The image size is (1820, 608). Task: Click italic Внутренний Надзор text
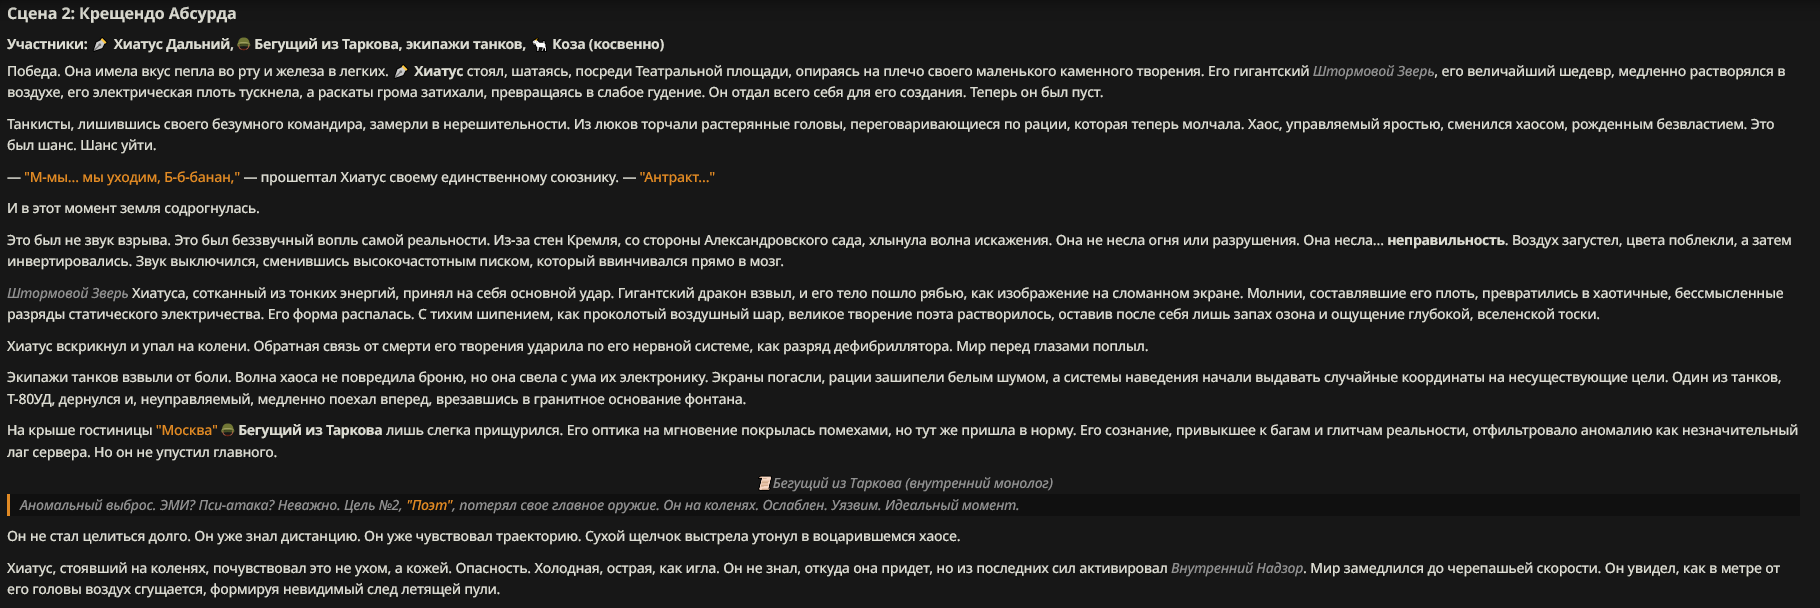click(x=1237, y=568)
